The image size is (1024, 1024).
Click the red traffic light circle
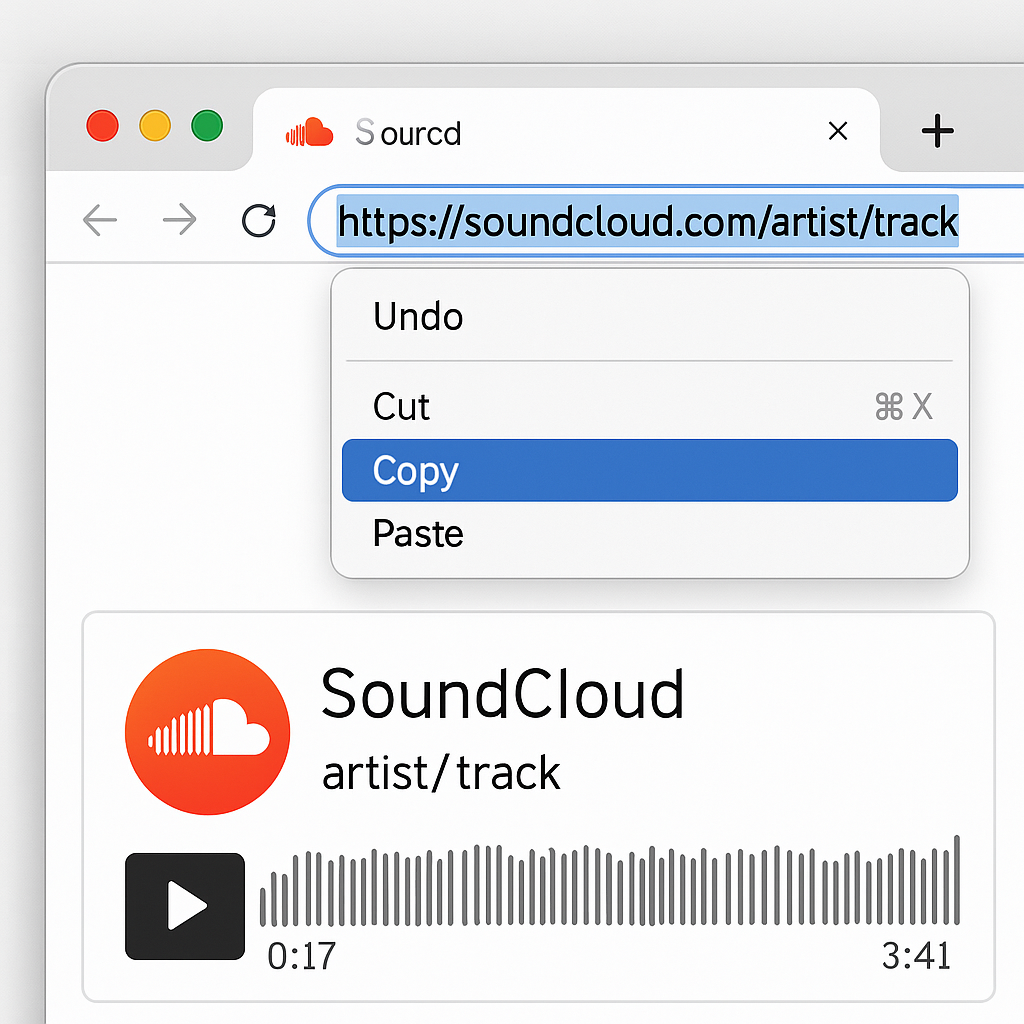point(102,125)
